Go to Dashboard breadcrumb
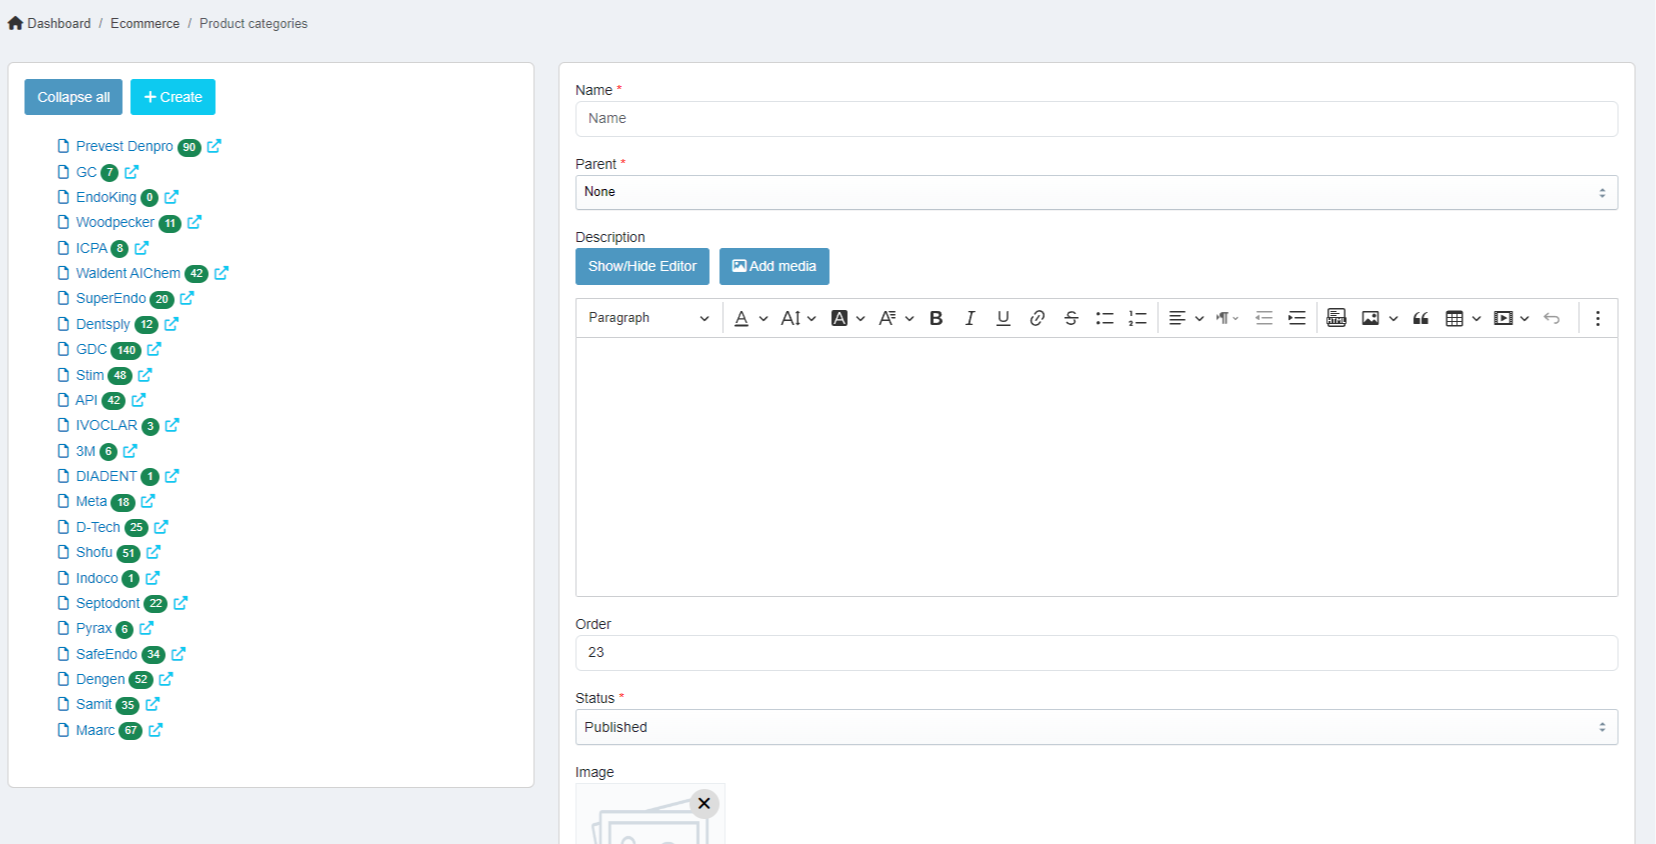 (x=59, y=23)
